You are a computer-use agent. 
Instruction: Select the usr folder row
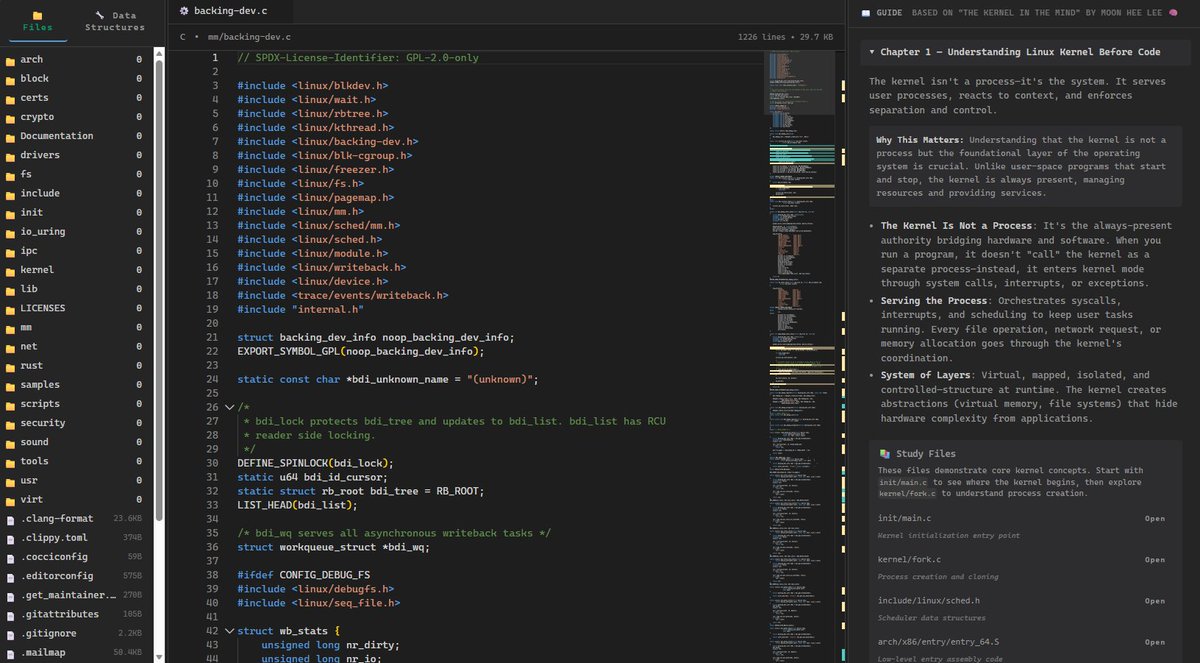click(74, 481)
